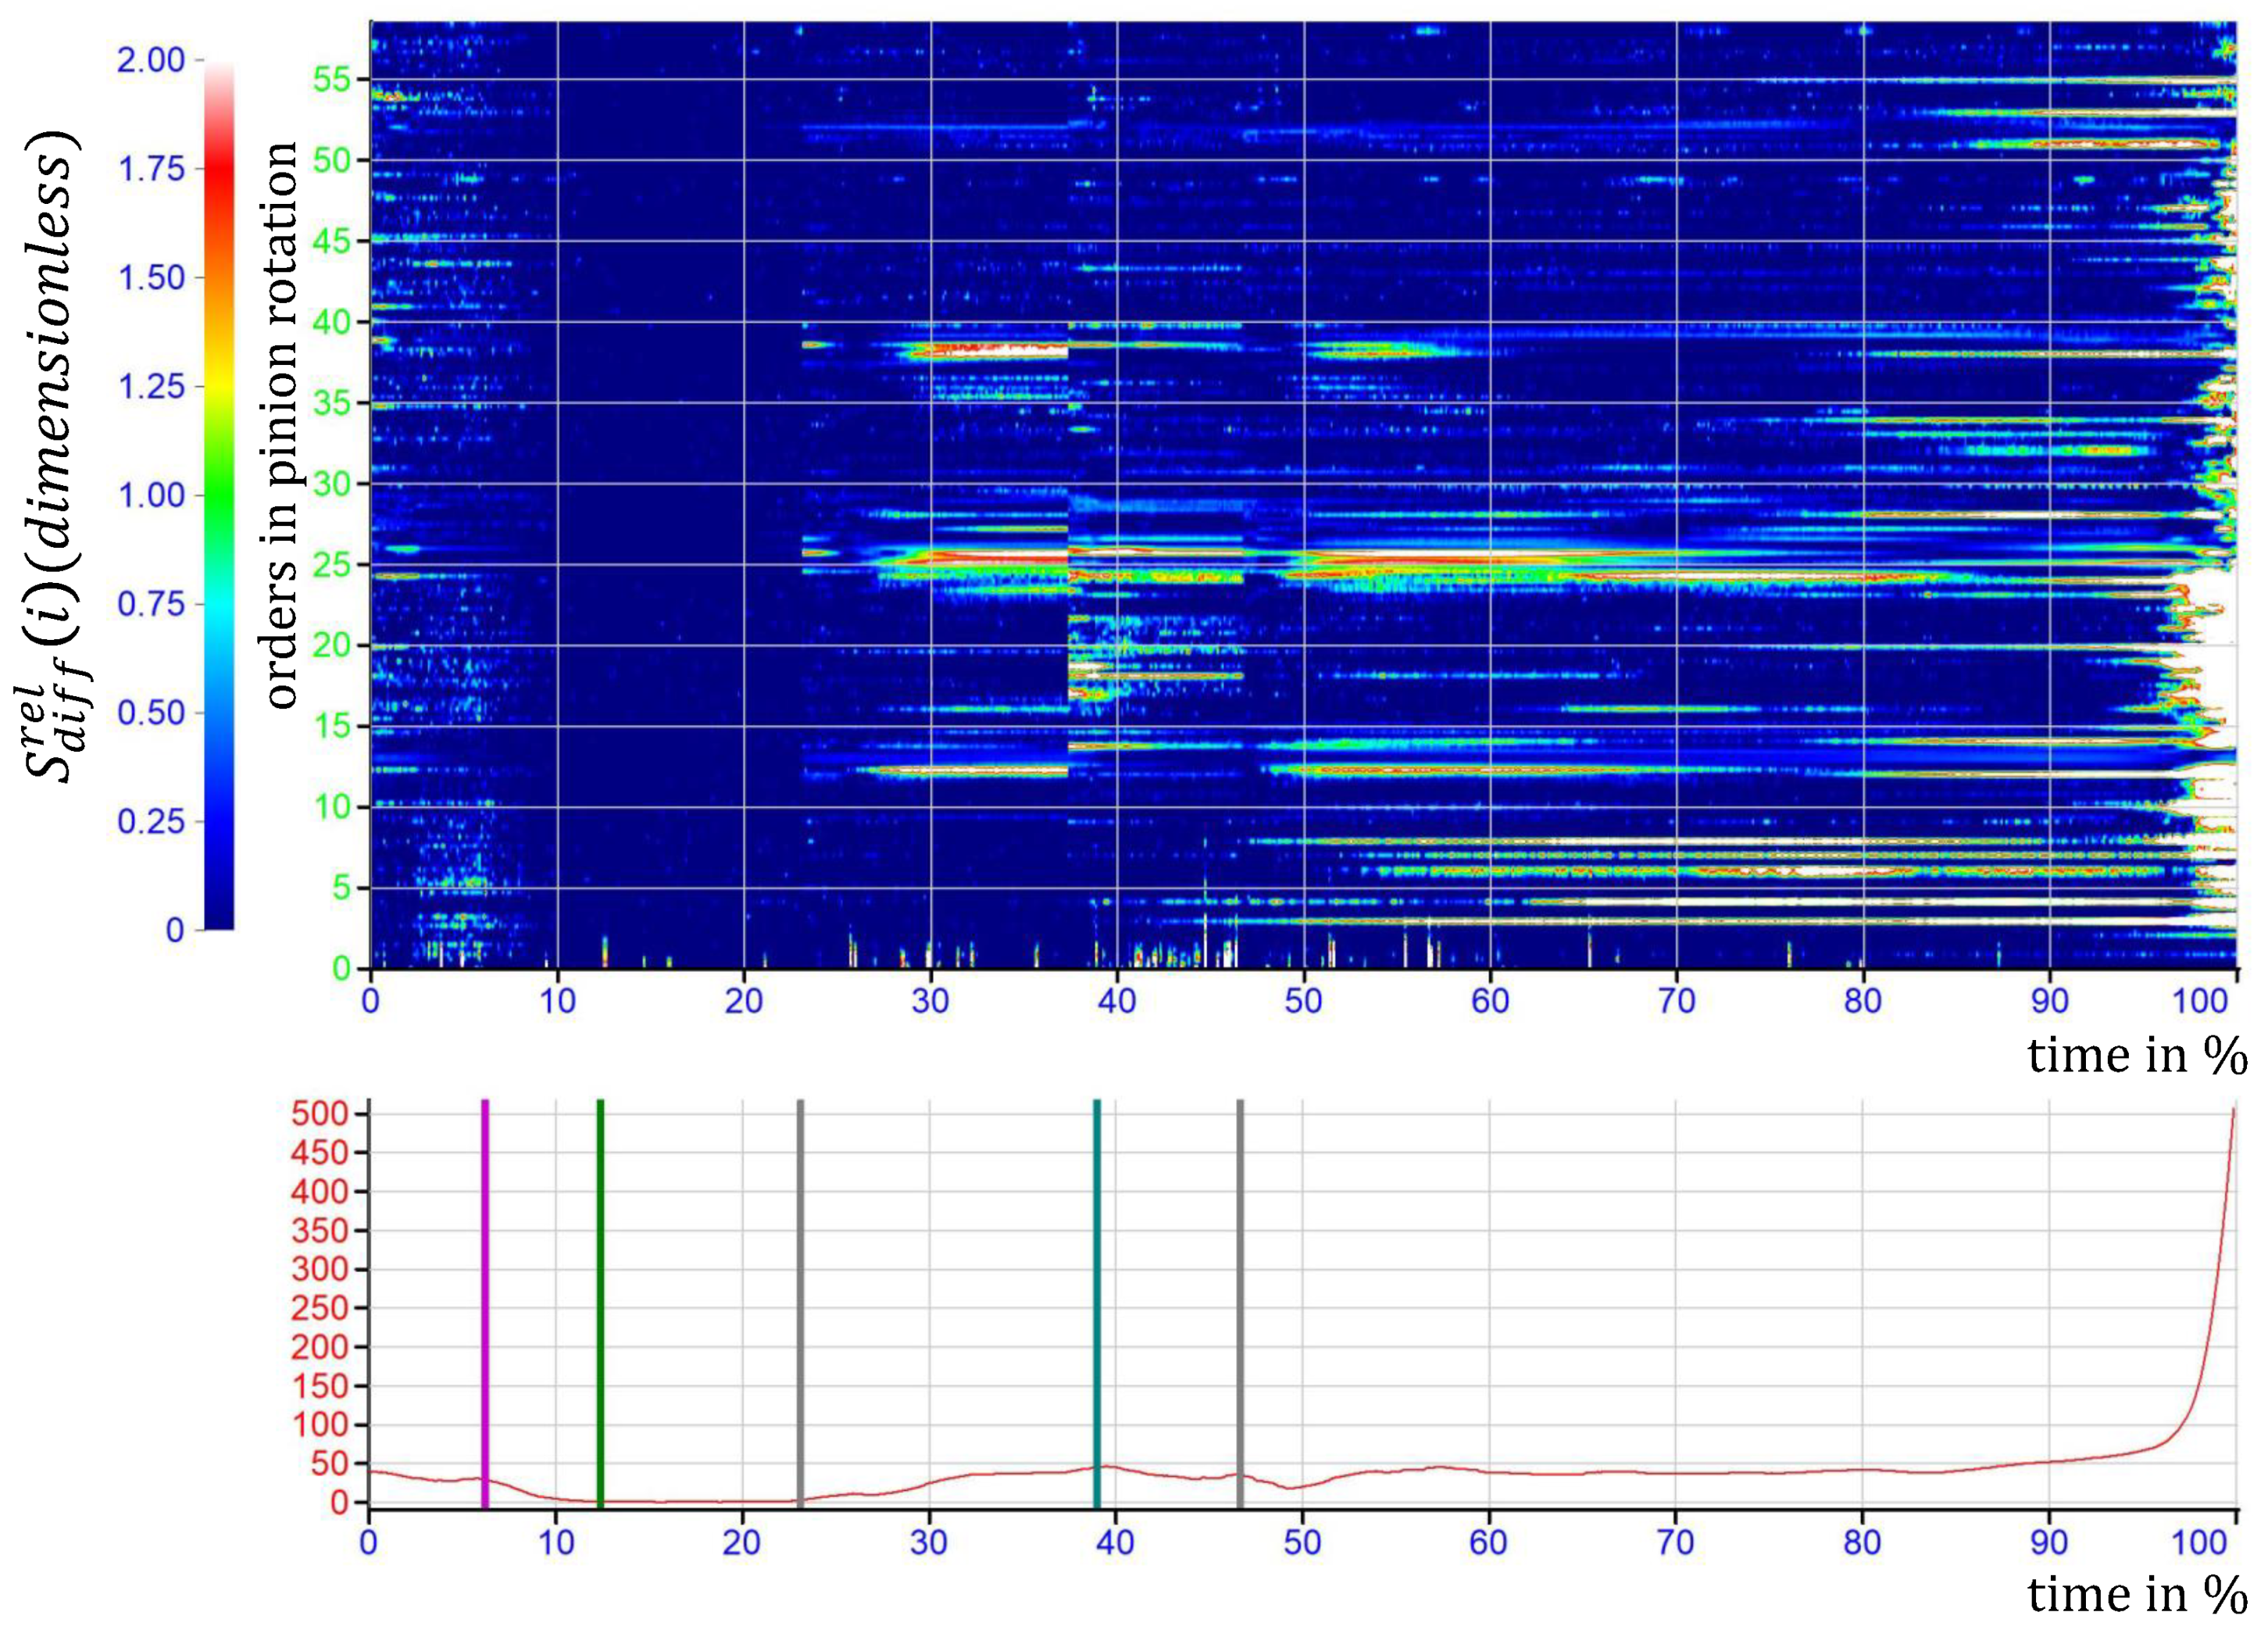Screen dimensions: 2268x1637
Task: Click the rainbow colorbar scale
Action: click(x=219, y=496)
